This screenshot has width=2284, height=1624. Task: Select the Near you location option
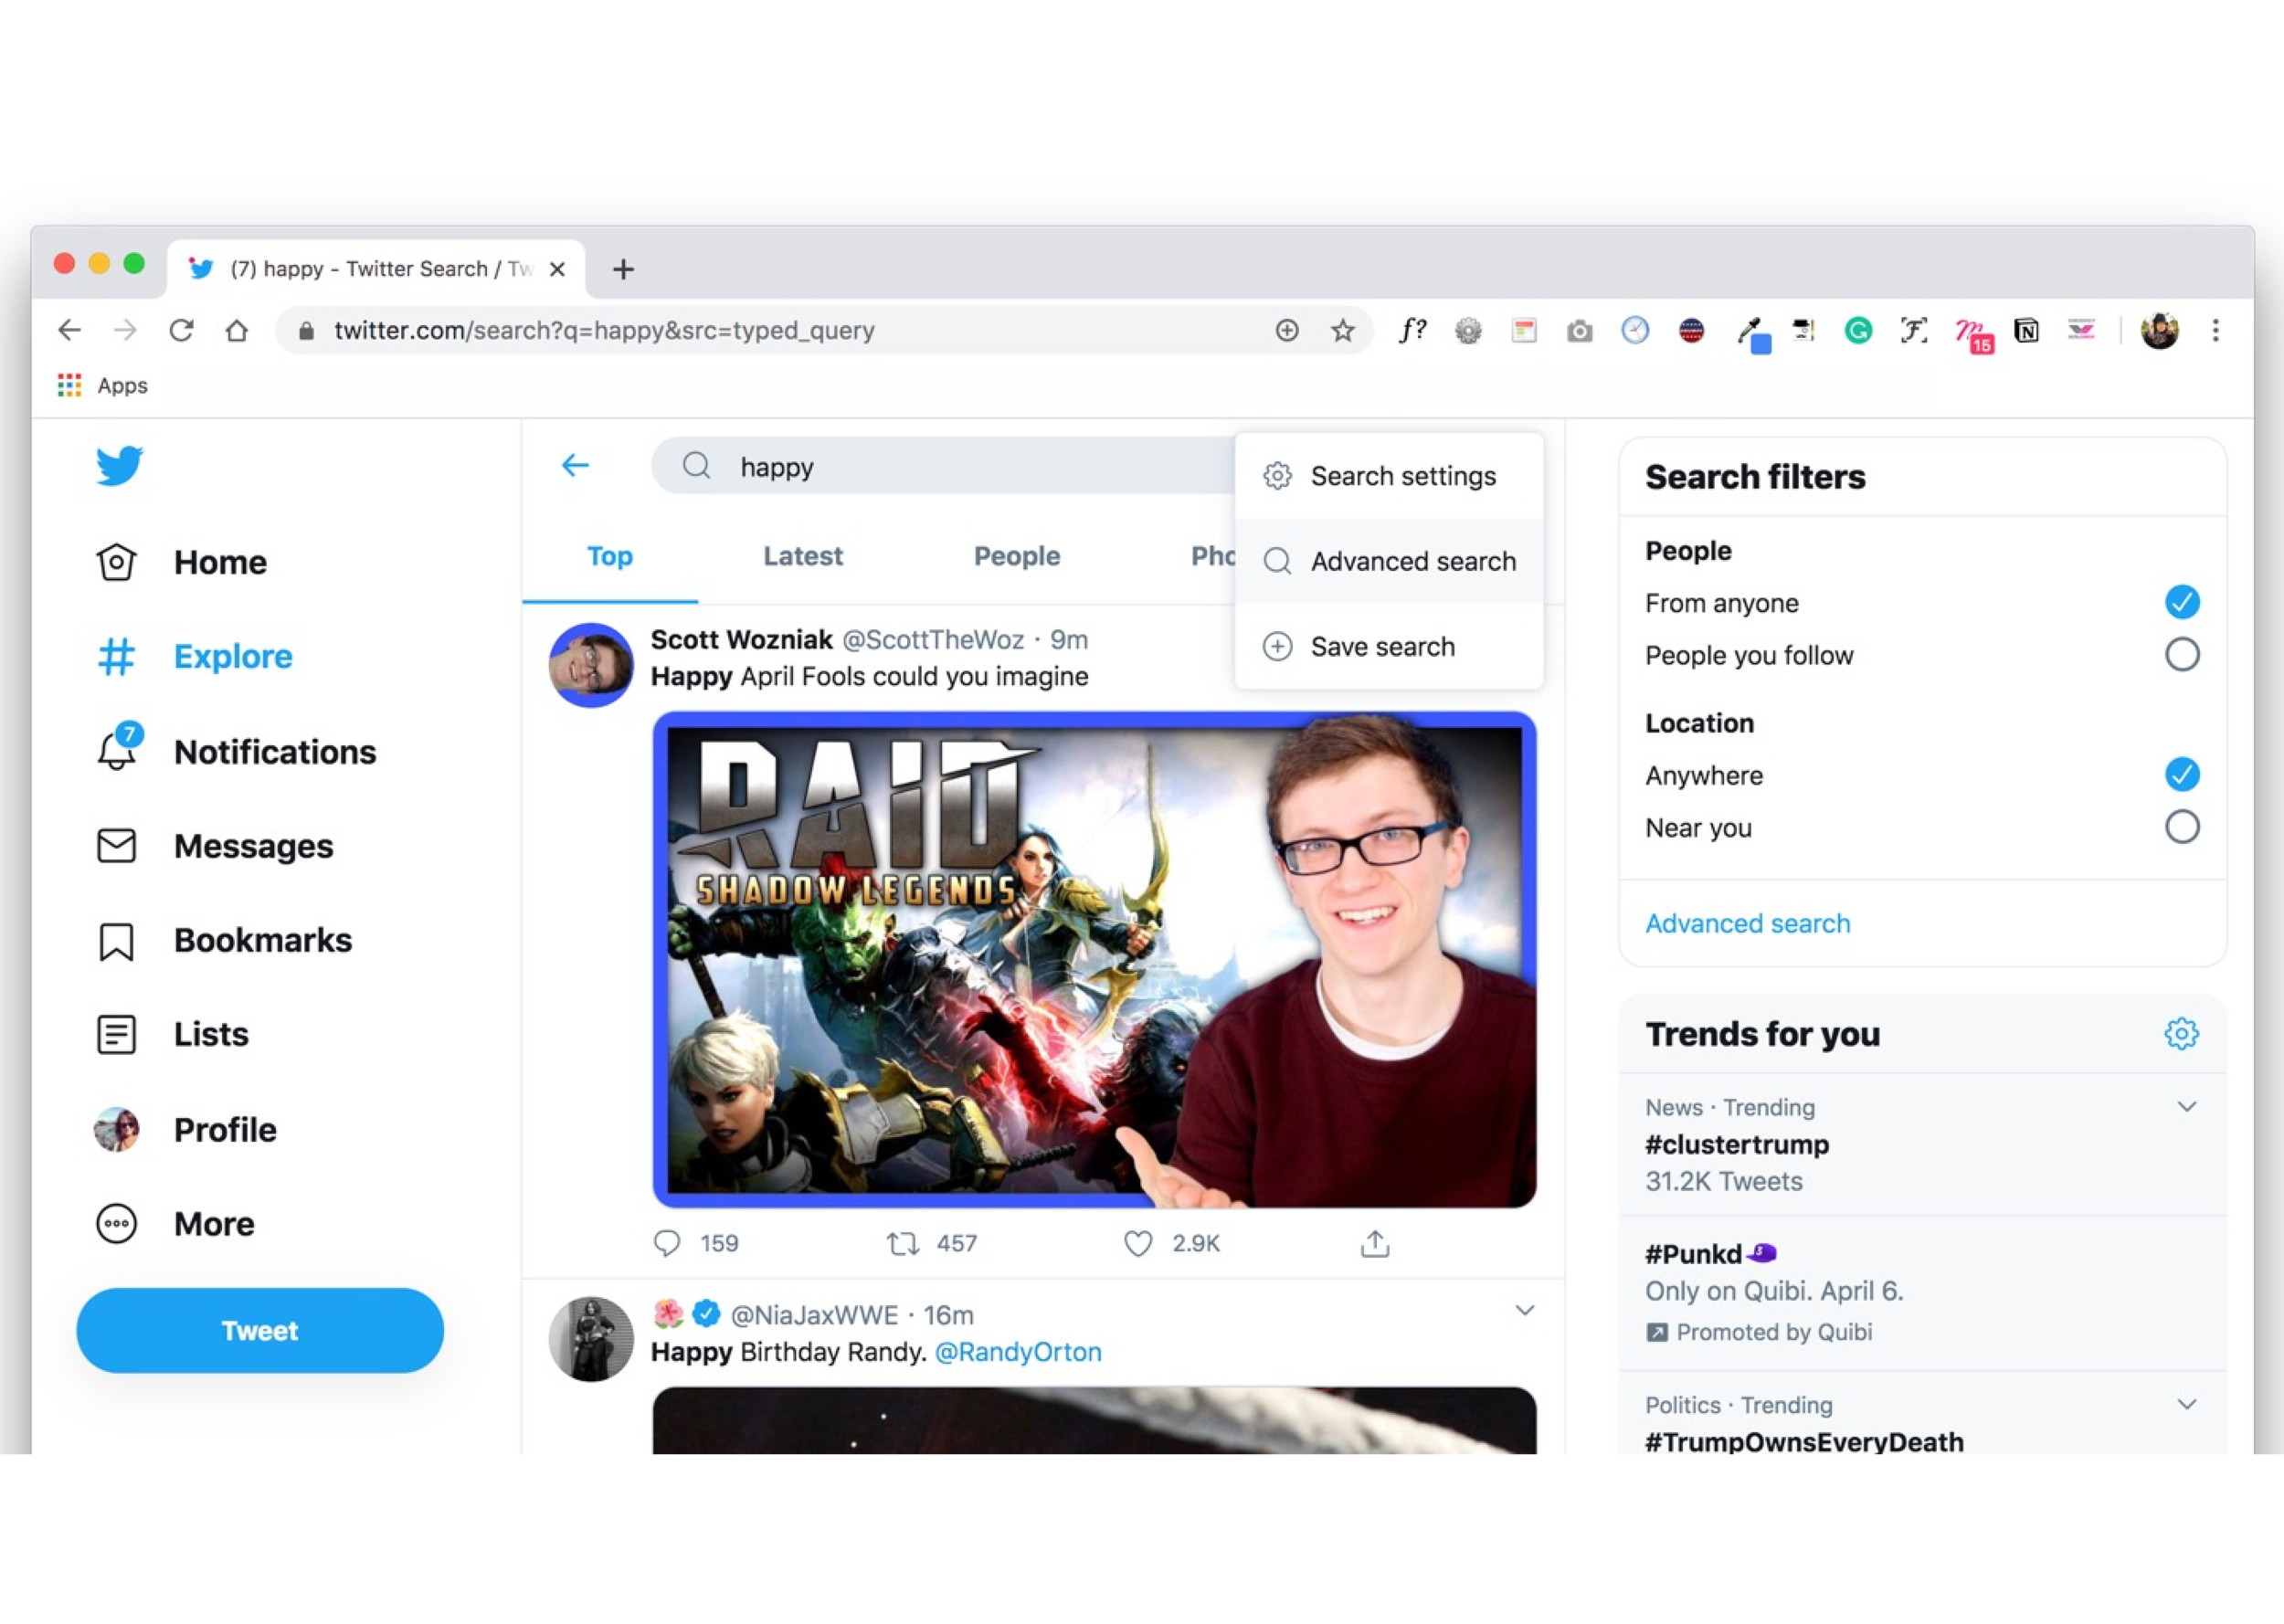(2182, 827)
